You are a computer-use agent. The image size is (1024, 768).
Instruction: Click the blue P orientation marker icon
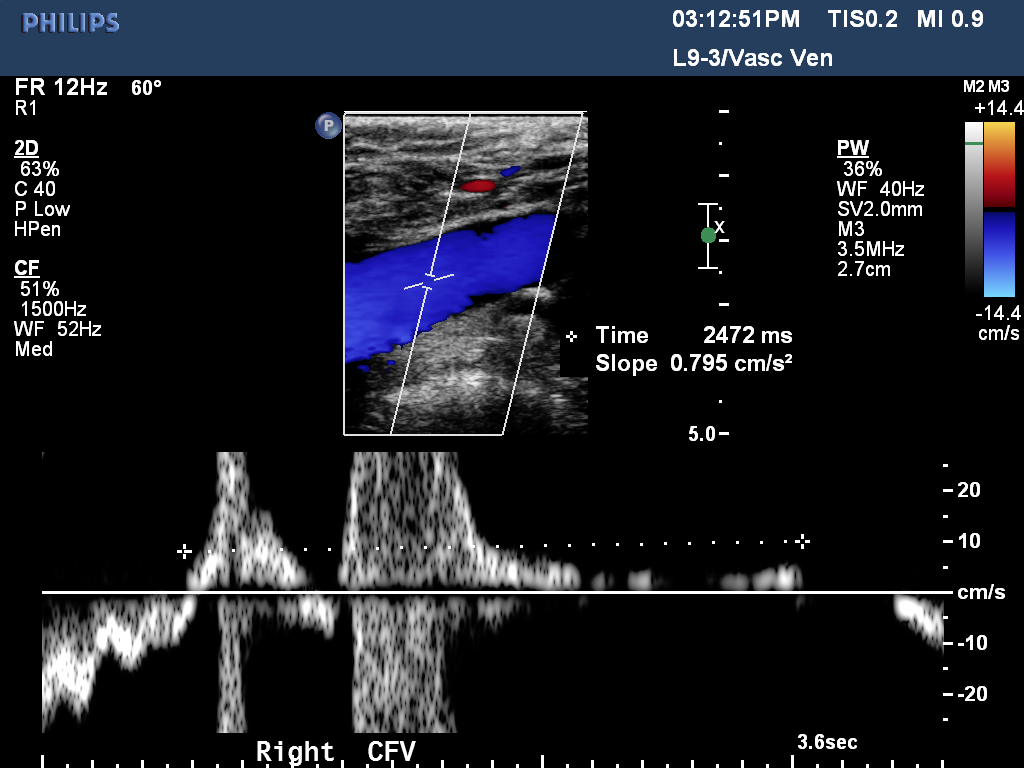tap(328, 125)
